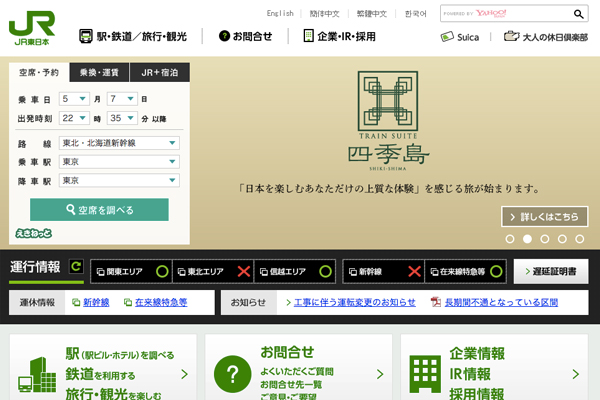Open 関東エリア service status
The image size is (600, 400).
(131, 271)
